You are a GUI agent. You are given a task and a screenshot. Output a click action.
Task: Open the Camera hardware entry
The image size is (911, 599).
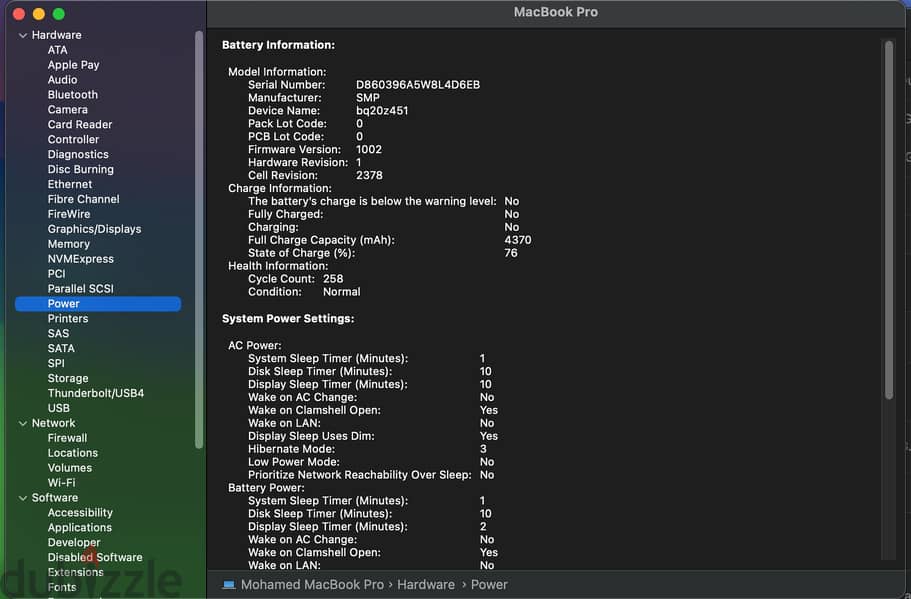[67, 110]
